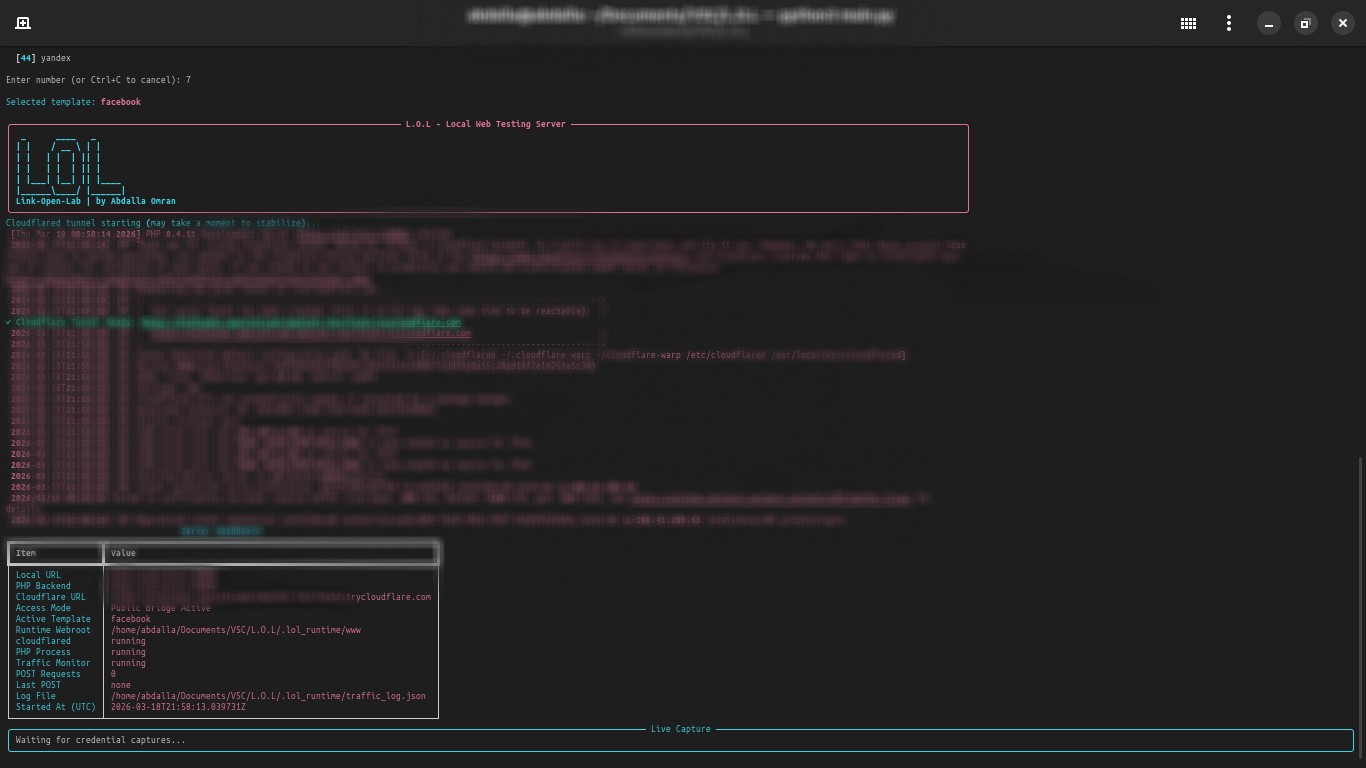Image resolution: width=1366 pixels, height=768 pixels.
Task: Open the terminal three-dot menu
Action: pos(1228,23)
